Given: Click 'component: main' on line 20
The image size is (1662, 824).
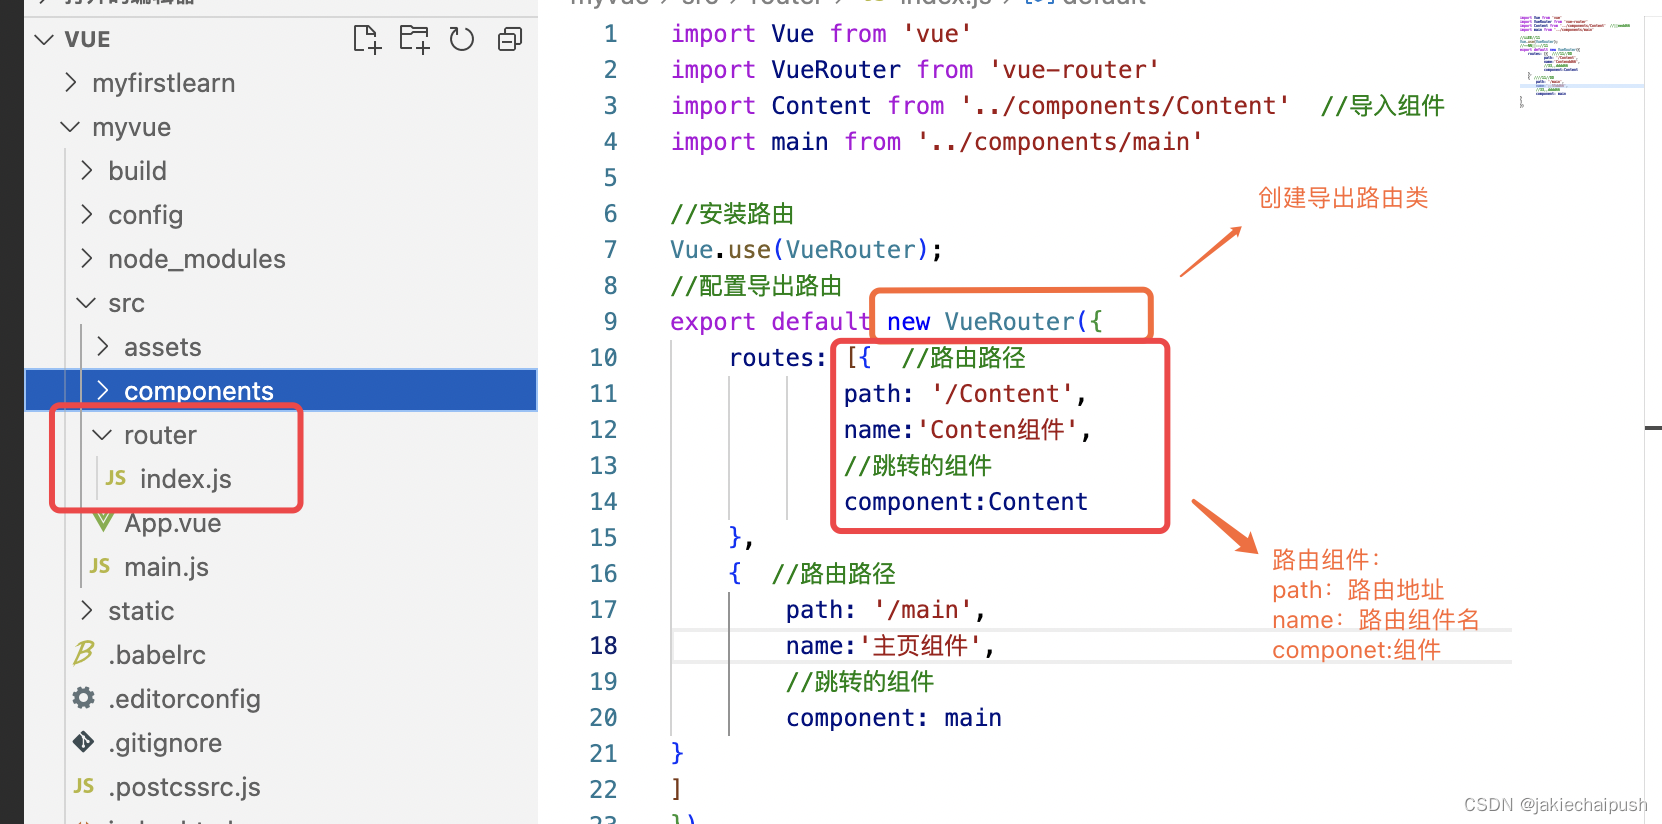Looking at the screenshot, I should pos(894,717).
